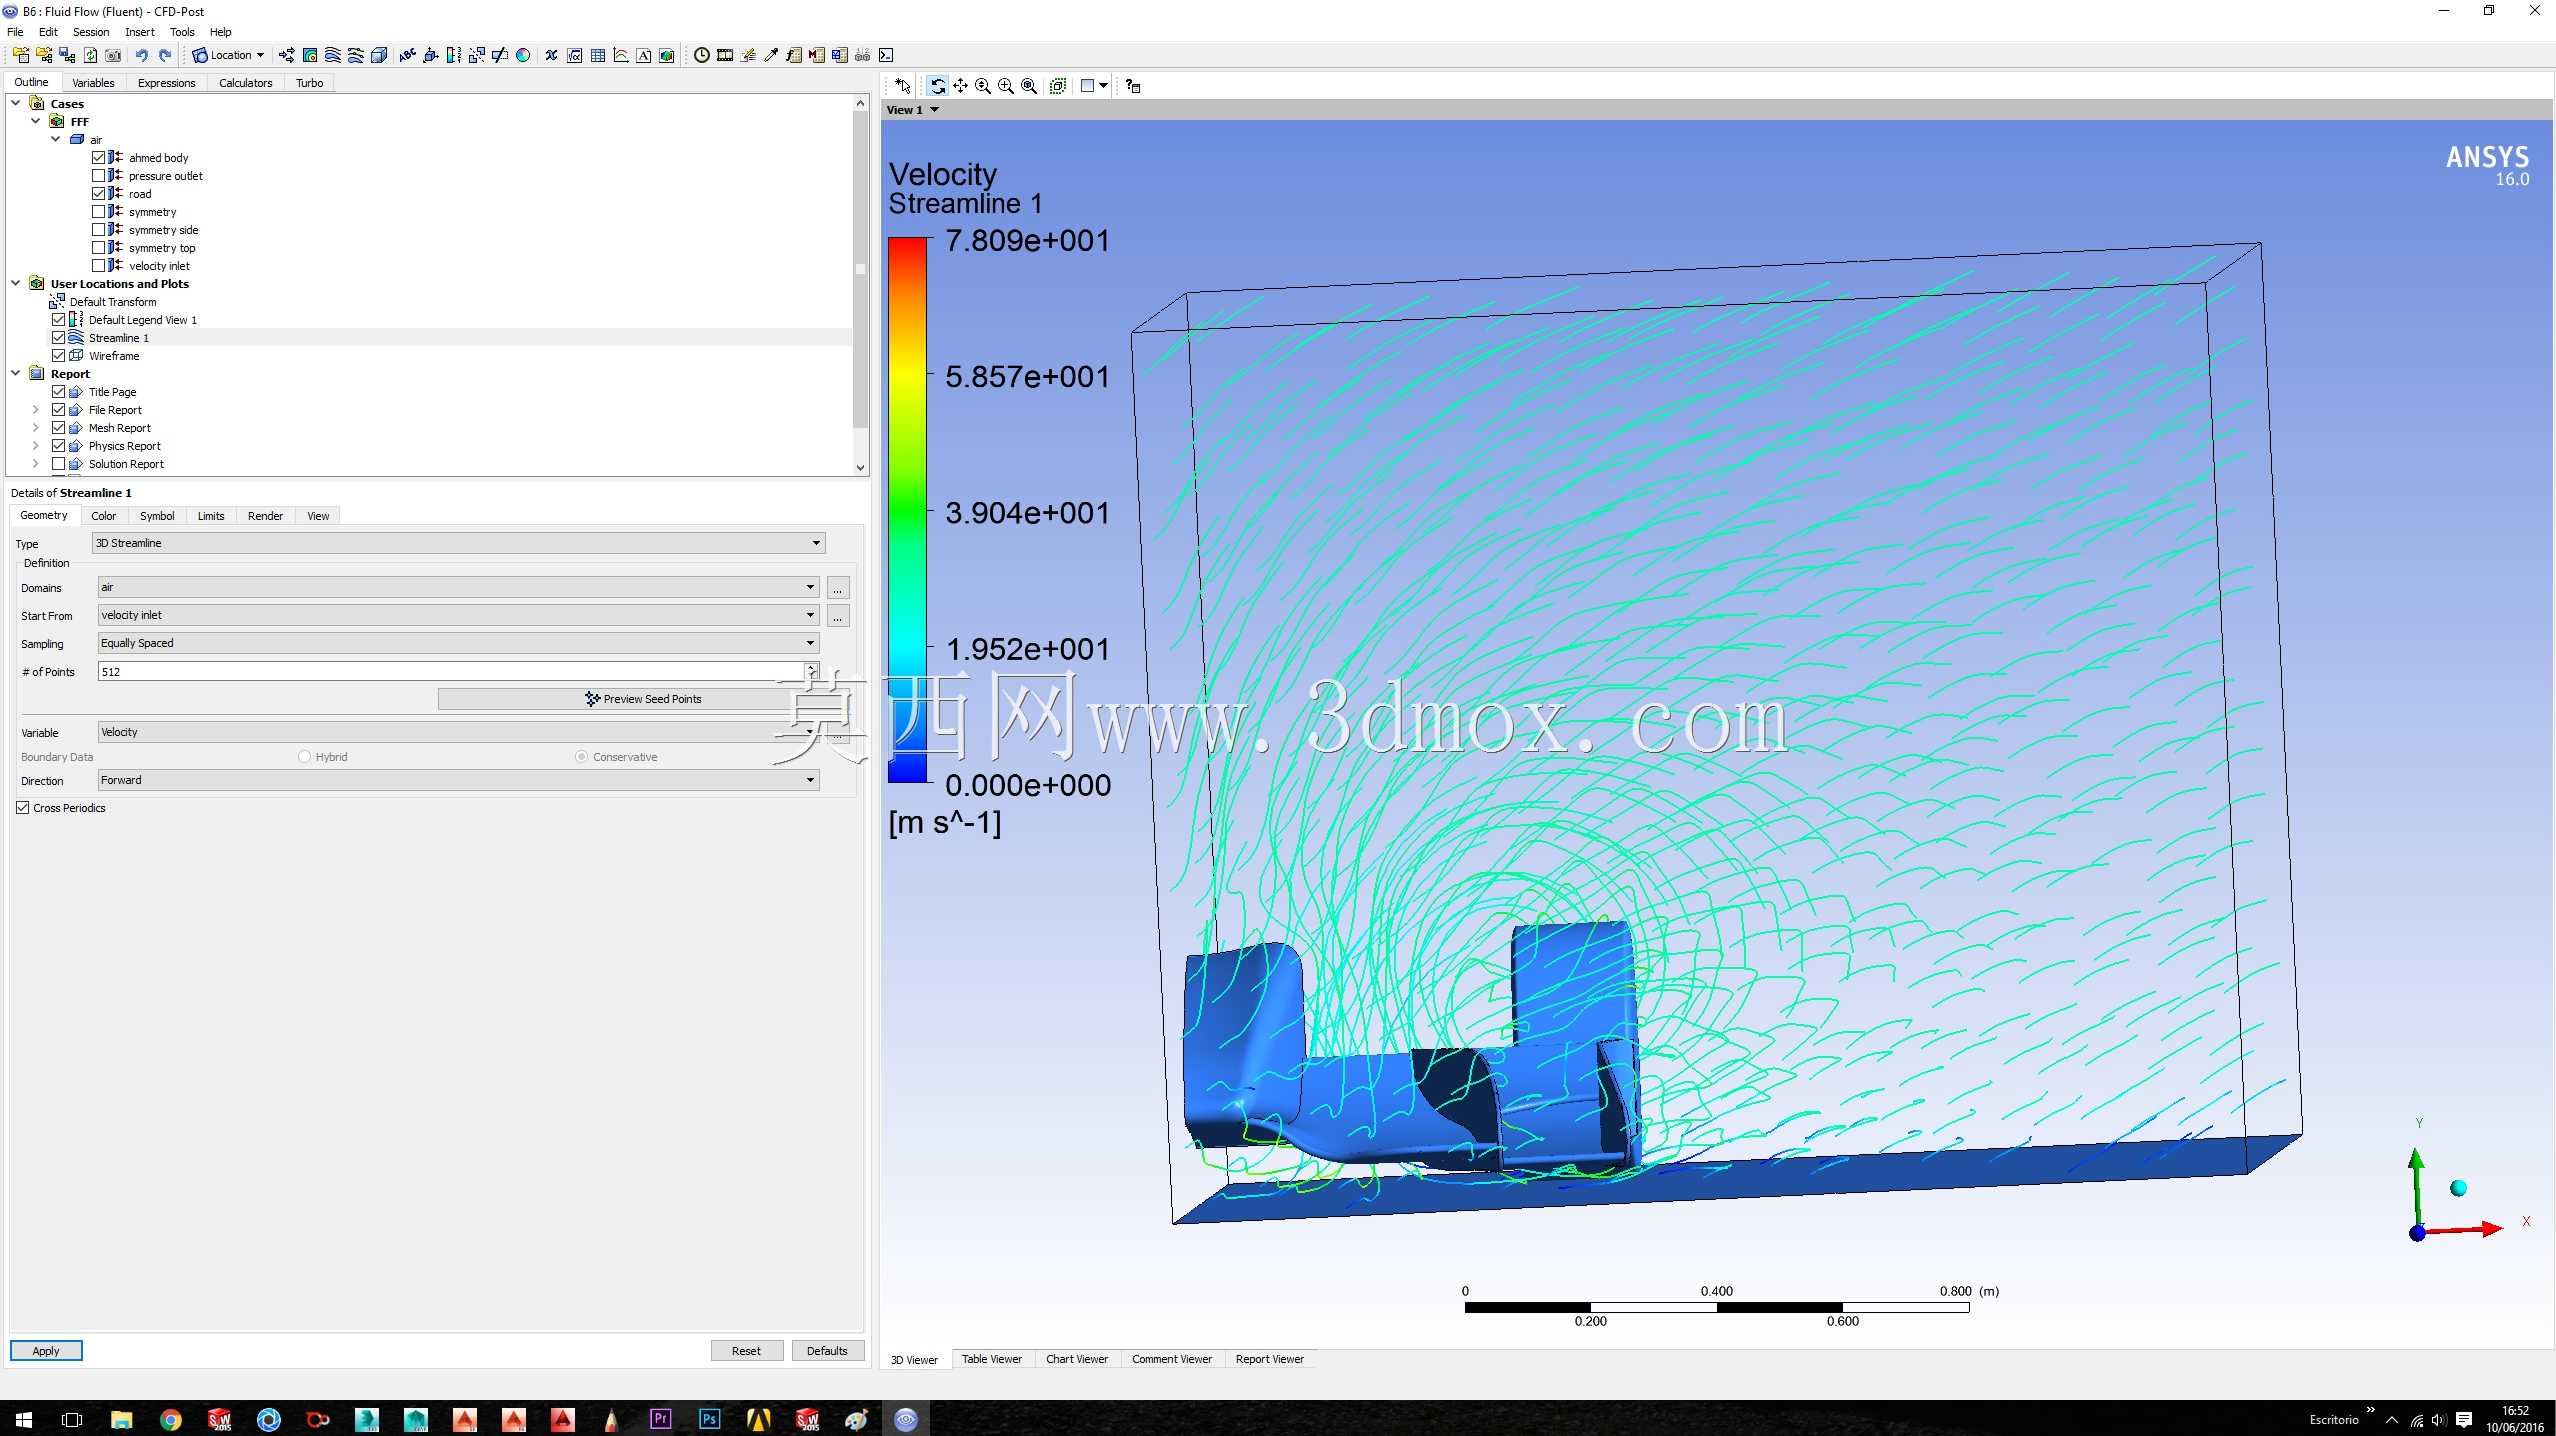2556x1436 pixels.
Task: Click the Apply button
Action: coord(46,1351)
